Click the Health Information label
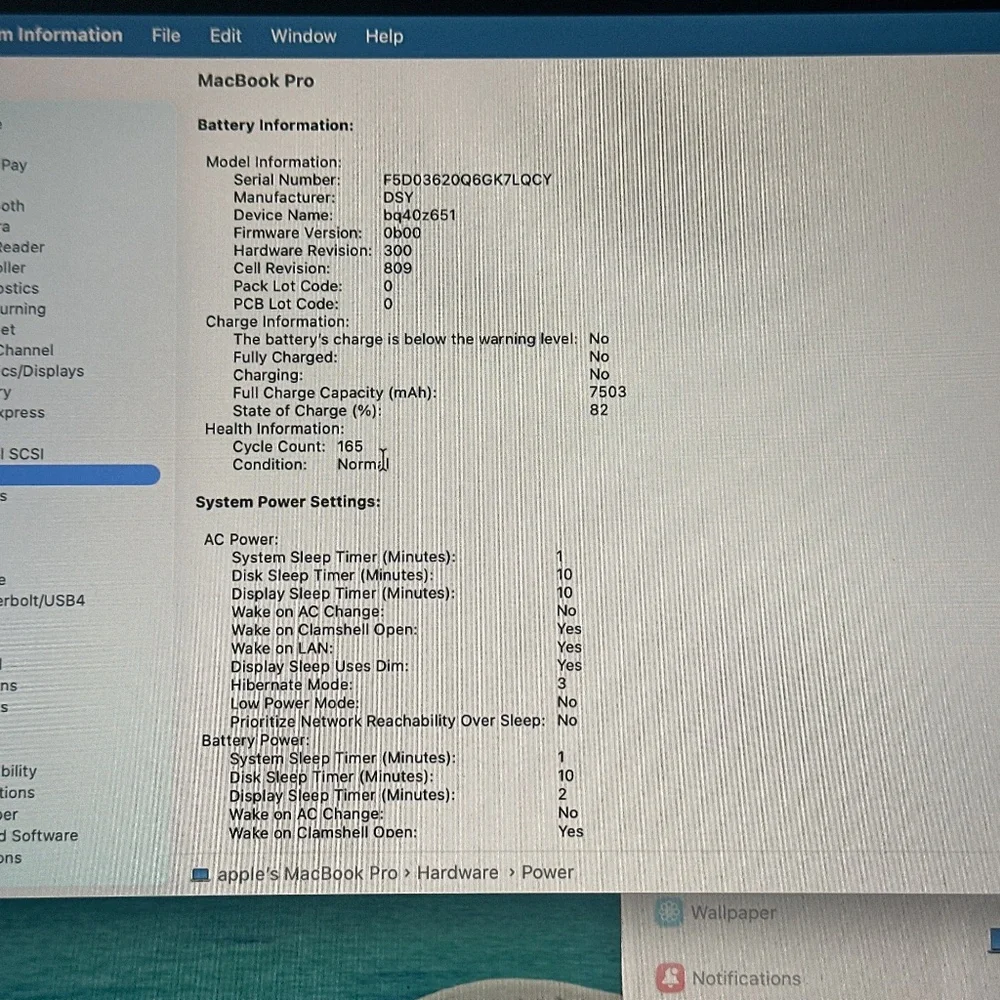The height and width of the screenshot is (1000, 1000). click(274, 429)
